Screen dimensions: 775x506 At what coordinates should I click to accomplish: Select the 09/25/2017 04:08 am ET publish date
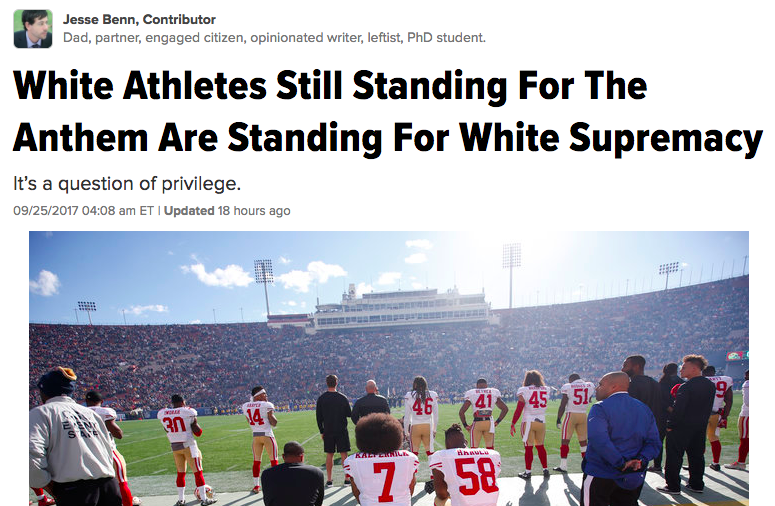pos(84,211)
